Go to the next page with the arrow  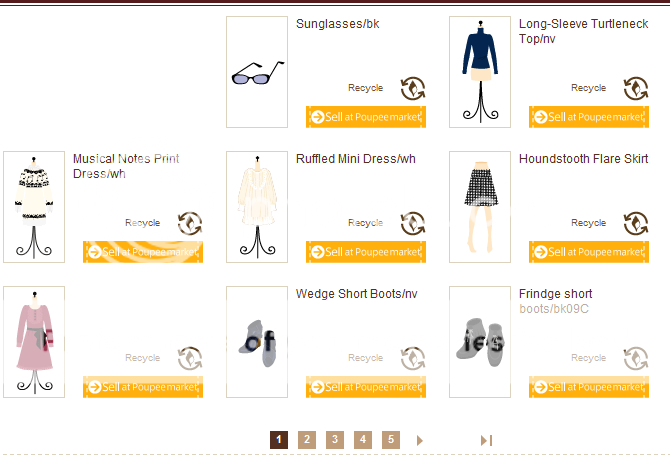(420, 440)
